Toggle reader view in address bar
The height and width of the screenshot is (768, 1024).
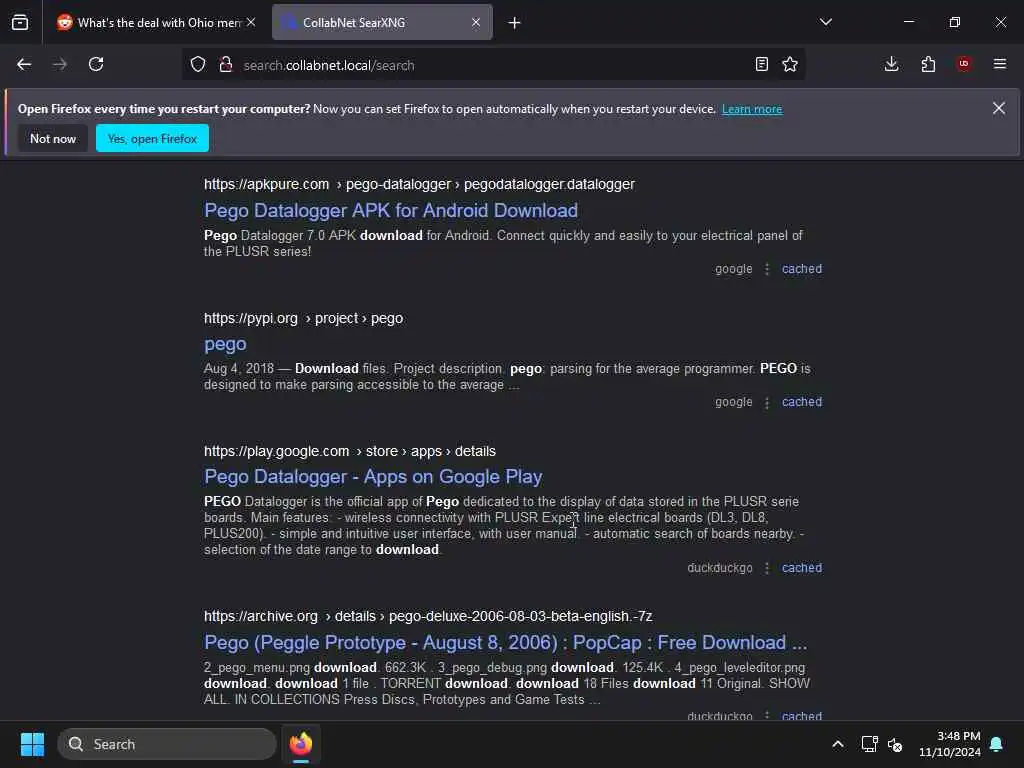coord(761,64)
